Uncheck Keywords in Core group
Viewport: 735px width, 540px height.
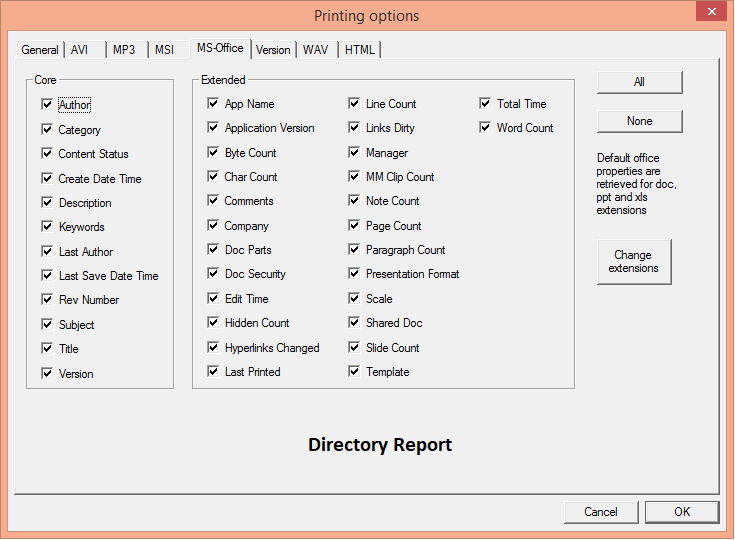coord(47,226)
